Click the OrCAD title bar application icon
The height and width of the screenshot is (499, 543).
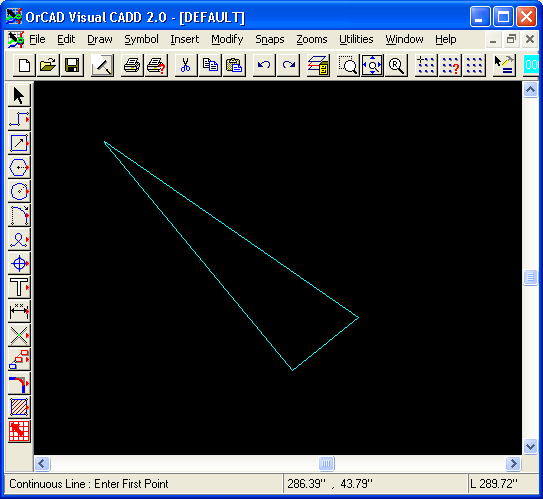[x=14, y=16]
